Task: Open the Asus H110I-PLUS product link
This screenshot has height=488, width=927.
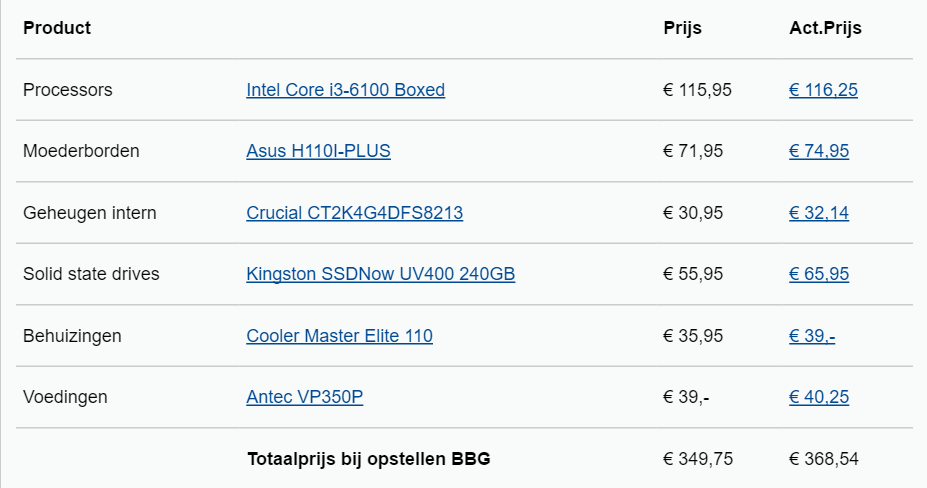Action: pyautogui.click(x=318, y=151)
